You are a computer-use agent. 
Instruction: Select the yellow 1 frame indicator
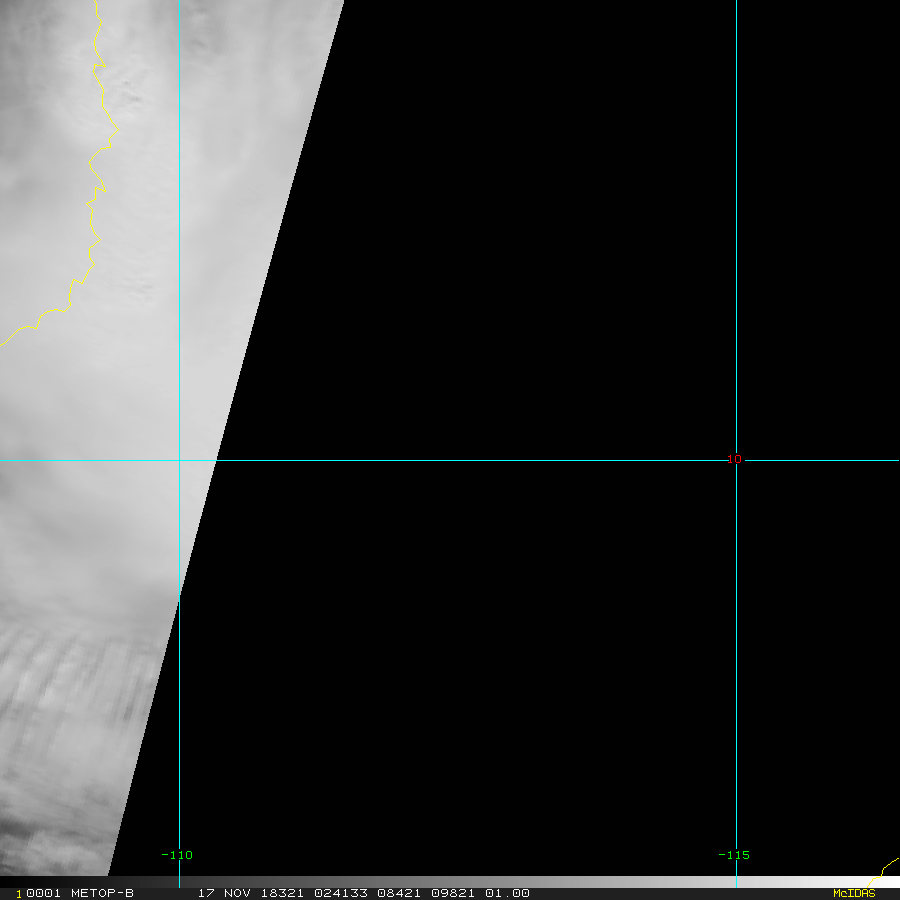[x=19, y=894]
